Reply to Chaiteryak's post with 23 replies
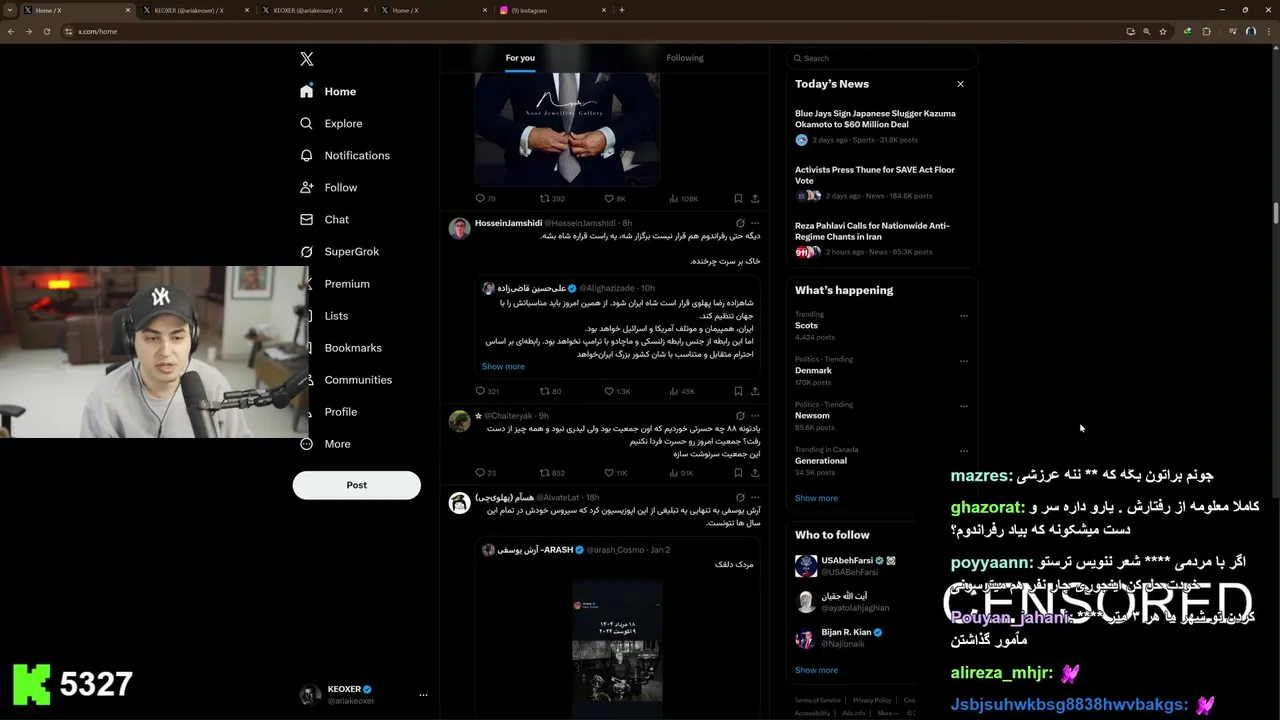 [x=486, y=473]
